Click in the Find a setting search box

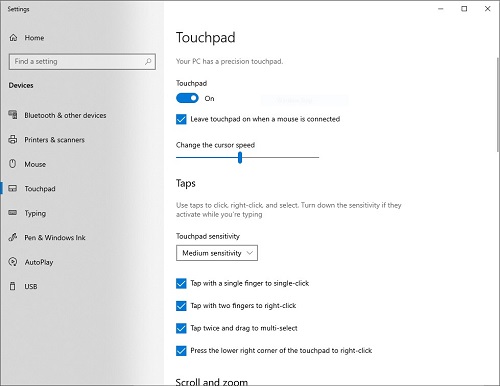click(82, 62)
